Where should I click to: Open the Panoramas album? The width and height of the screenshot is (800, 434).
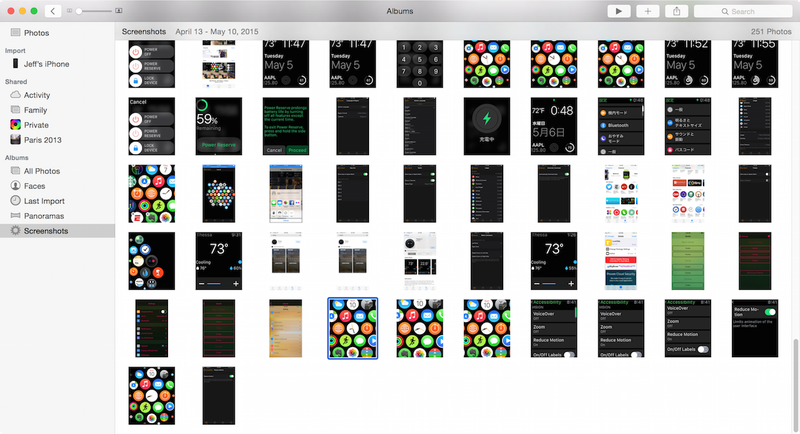[44, 216]
